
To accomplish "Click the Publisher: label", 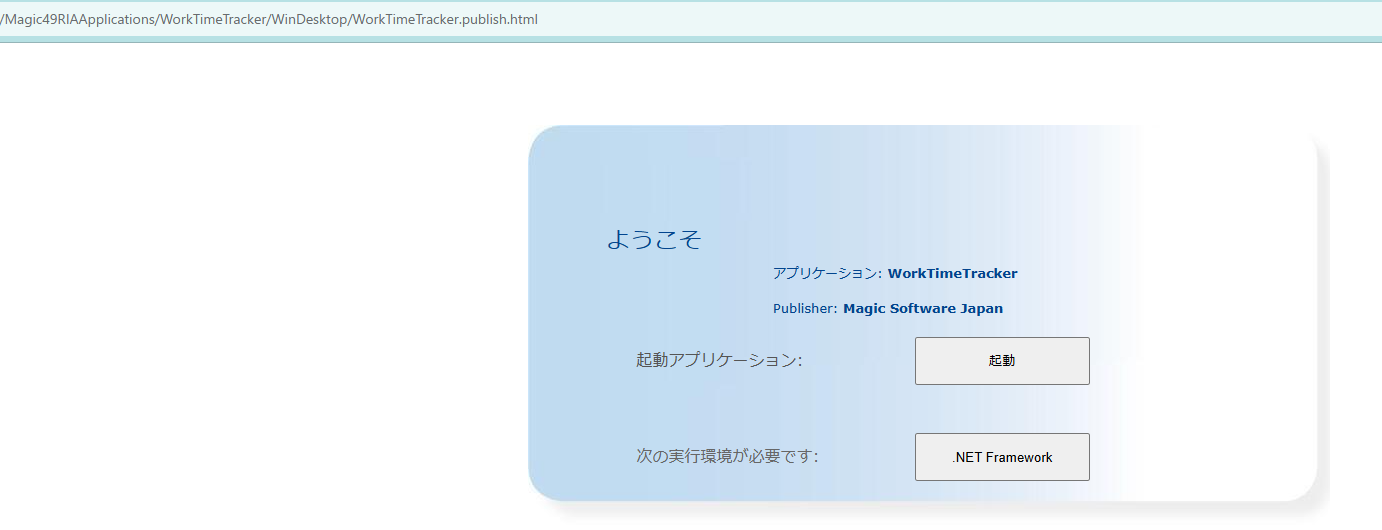I will pyautogui.click(x=804, y=309).
